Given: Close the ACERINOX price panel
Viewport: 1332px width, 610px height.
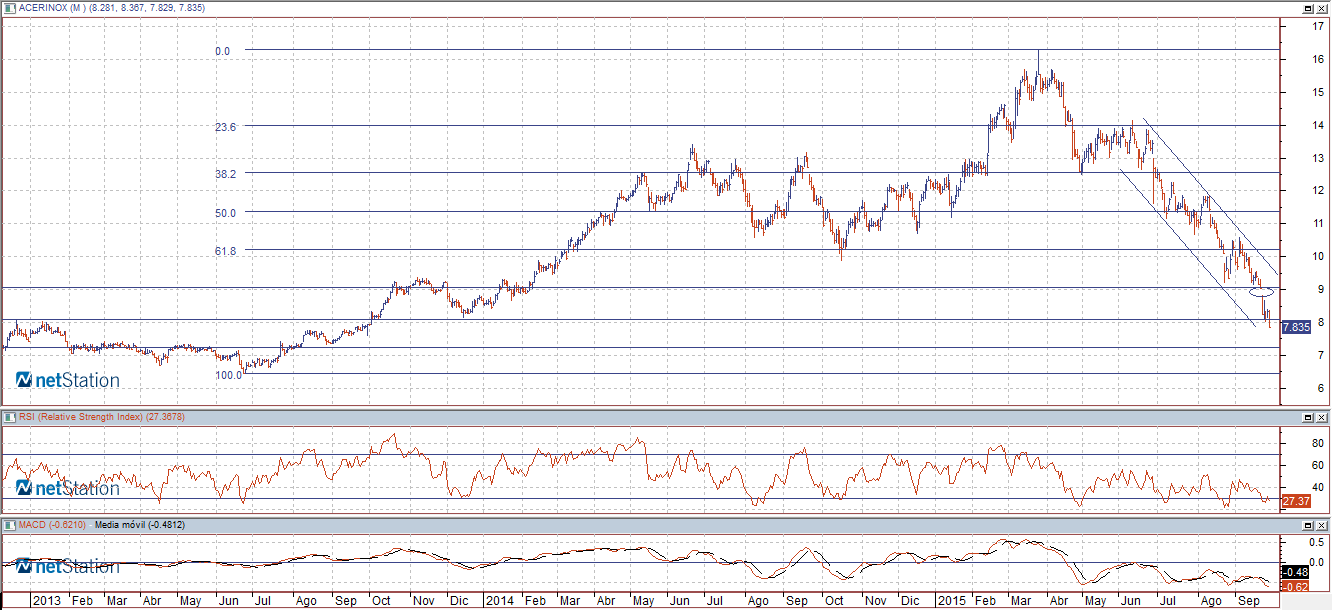Looking at the screenshot, I should click(1321, 7).
